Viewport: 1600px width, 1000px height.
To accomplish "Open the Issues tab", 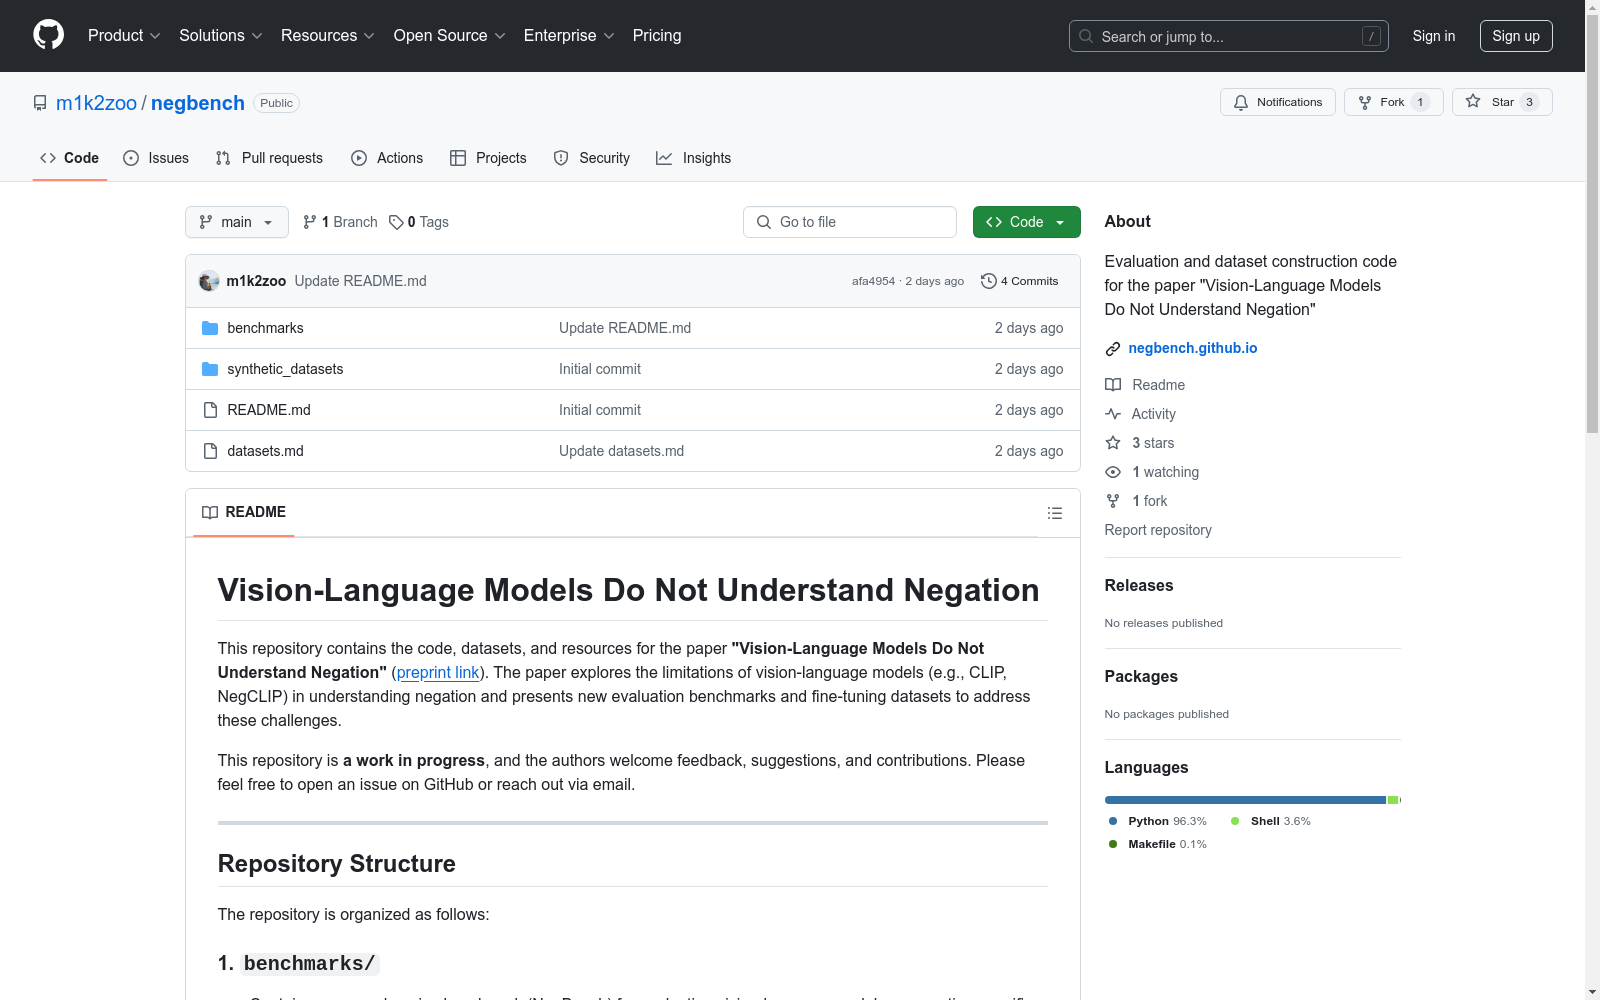I will tap(156, 158).
